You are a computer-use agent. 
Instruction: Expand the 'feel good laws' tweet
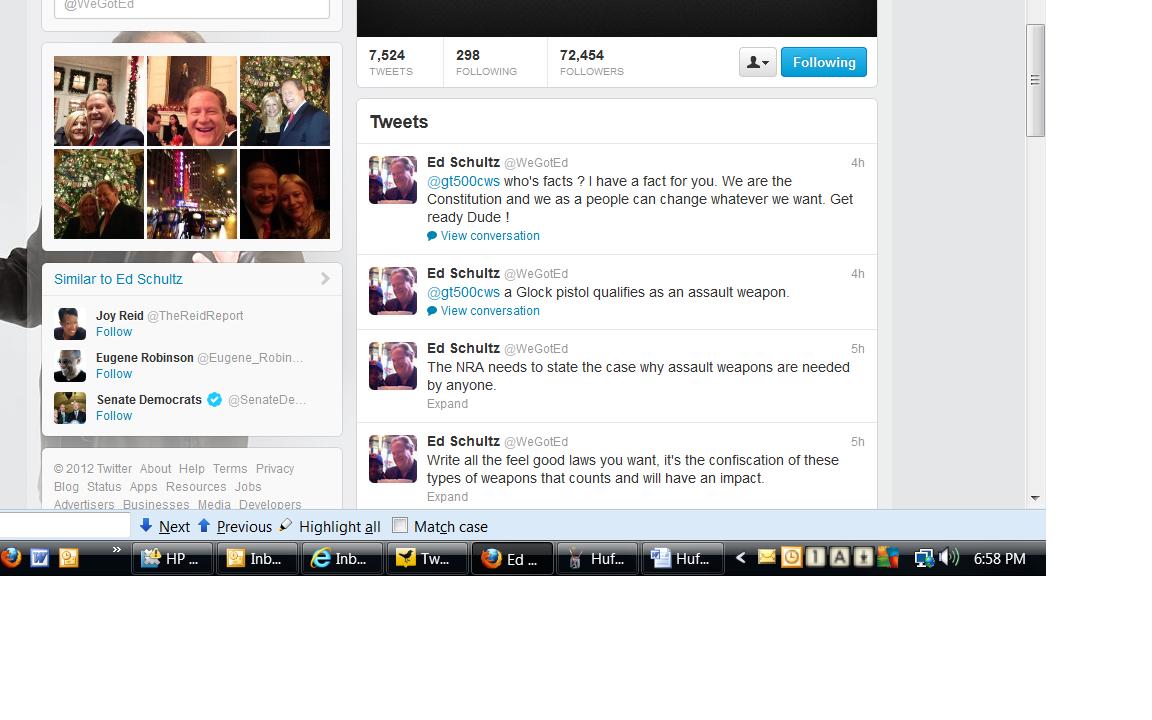click(x=447, y=497)
